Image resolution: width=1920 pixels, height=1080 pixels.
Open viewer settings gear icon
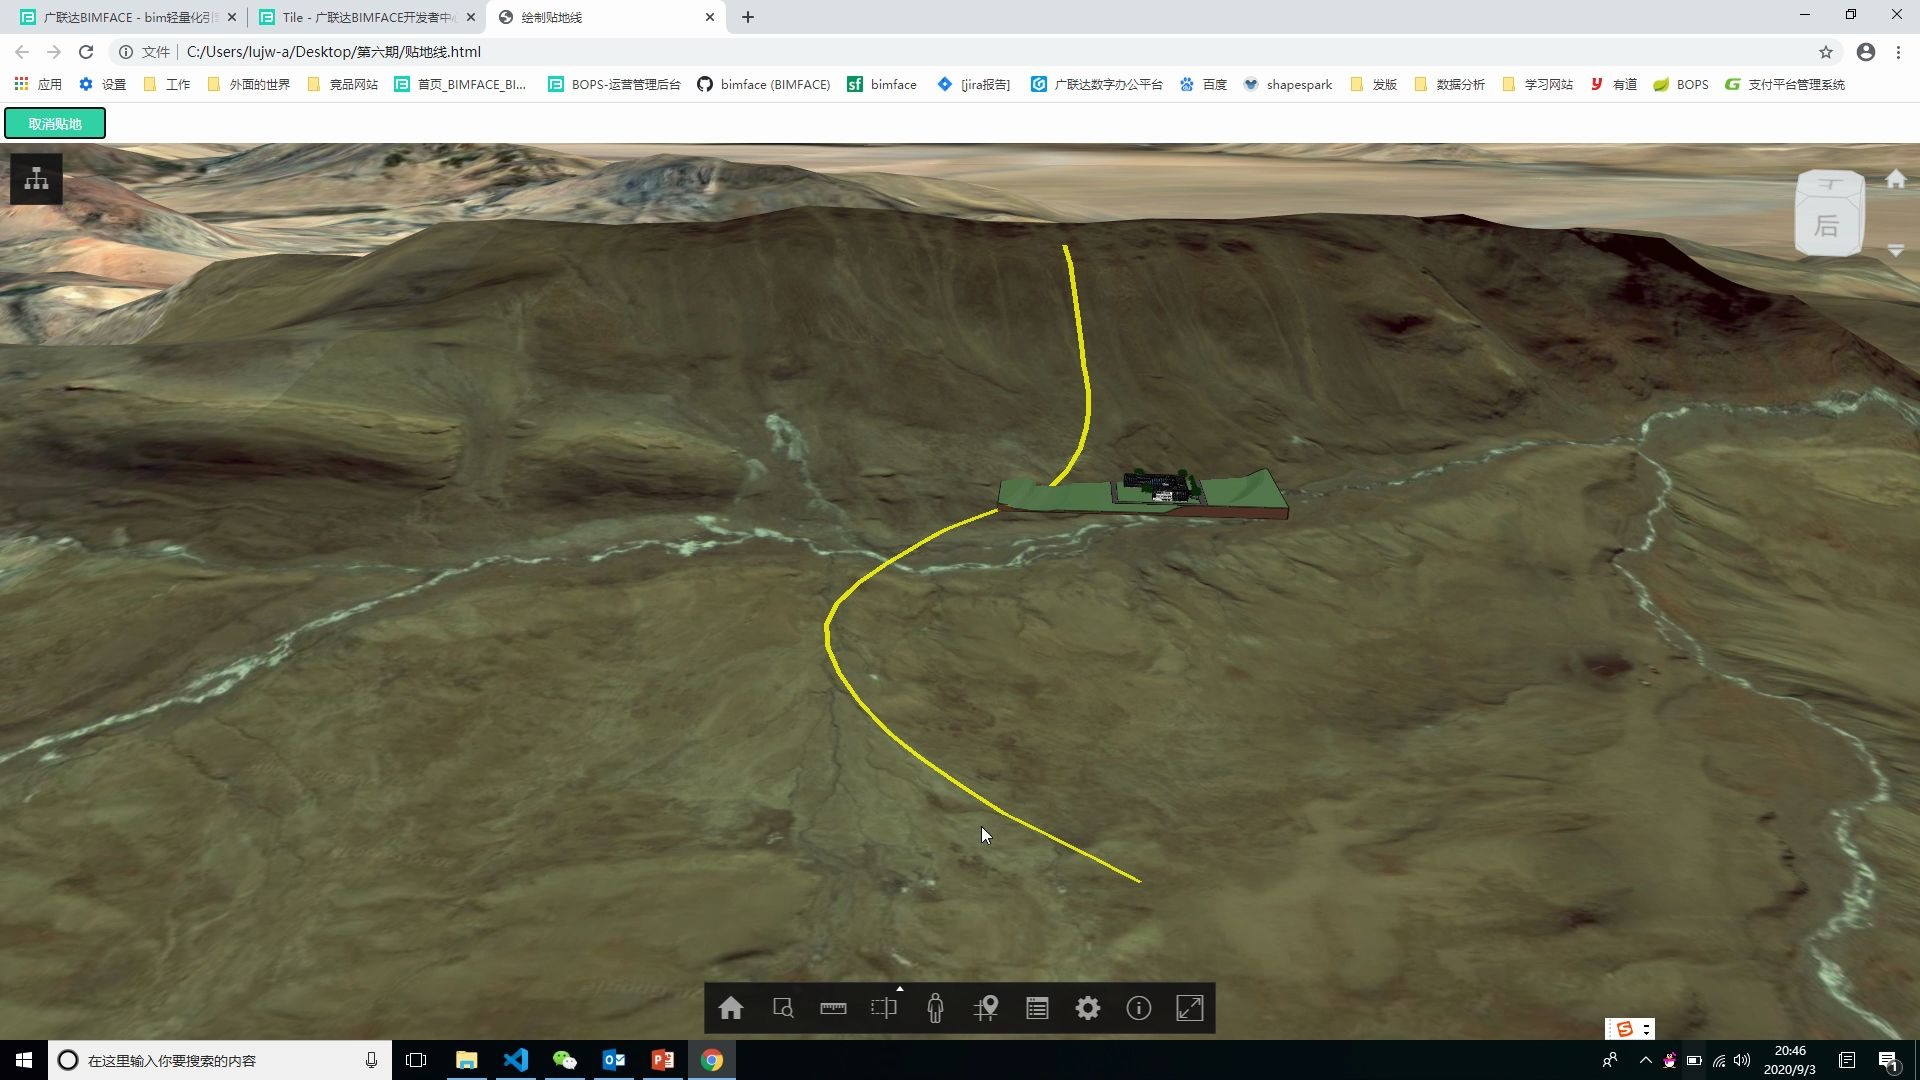[1088, 1008]
